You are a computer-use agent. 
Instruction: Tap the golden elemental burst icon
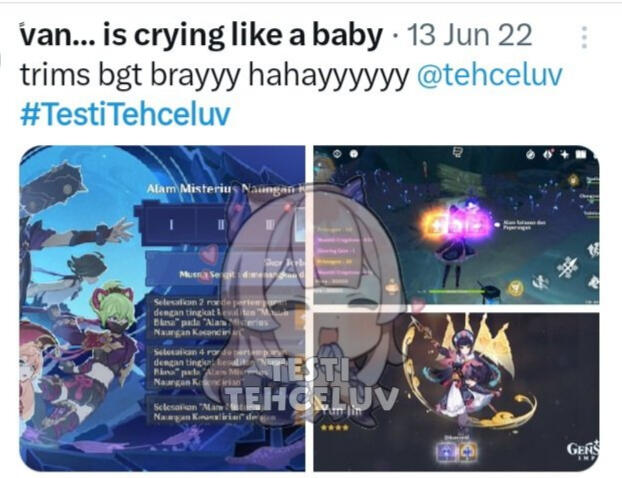coord(515,289)
